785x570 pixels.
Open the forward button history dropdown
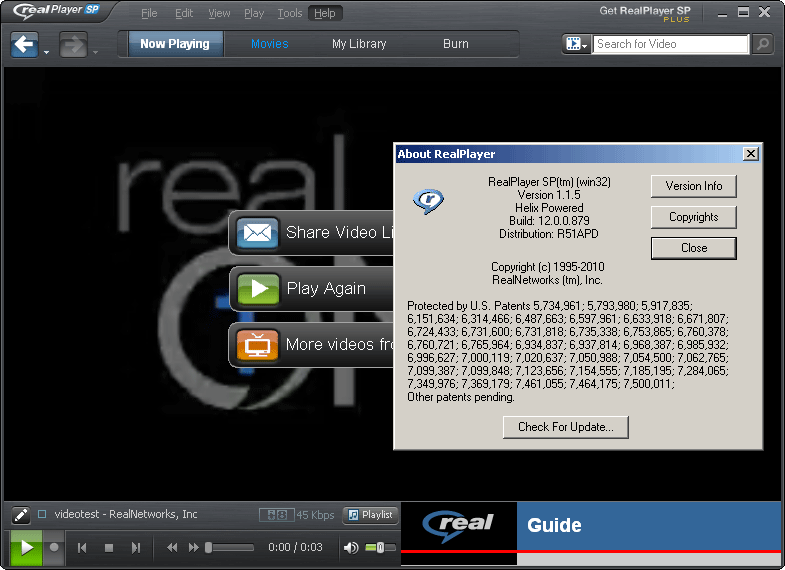pyautogui.click(x=95, y=52)
